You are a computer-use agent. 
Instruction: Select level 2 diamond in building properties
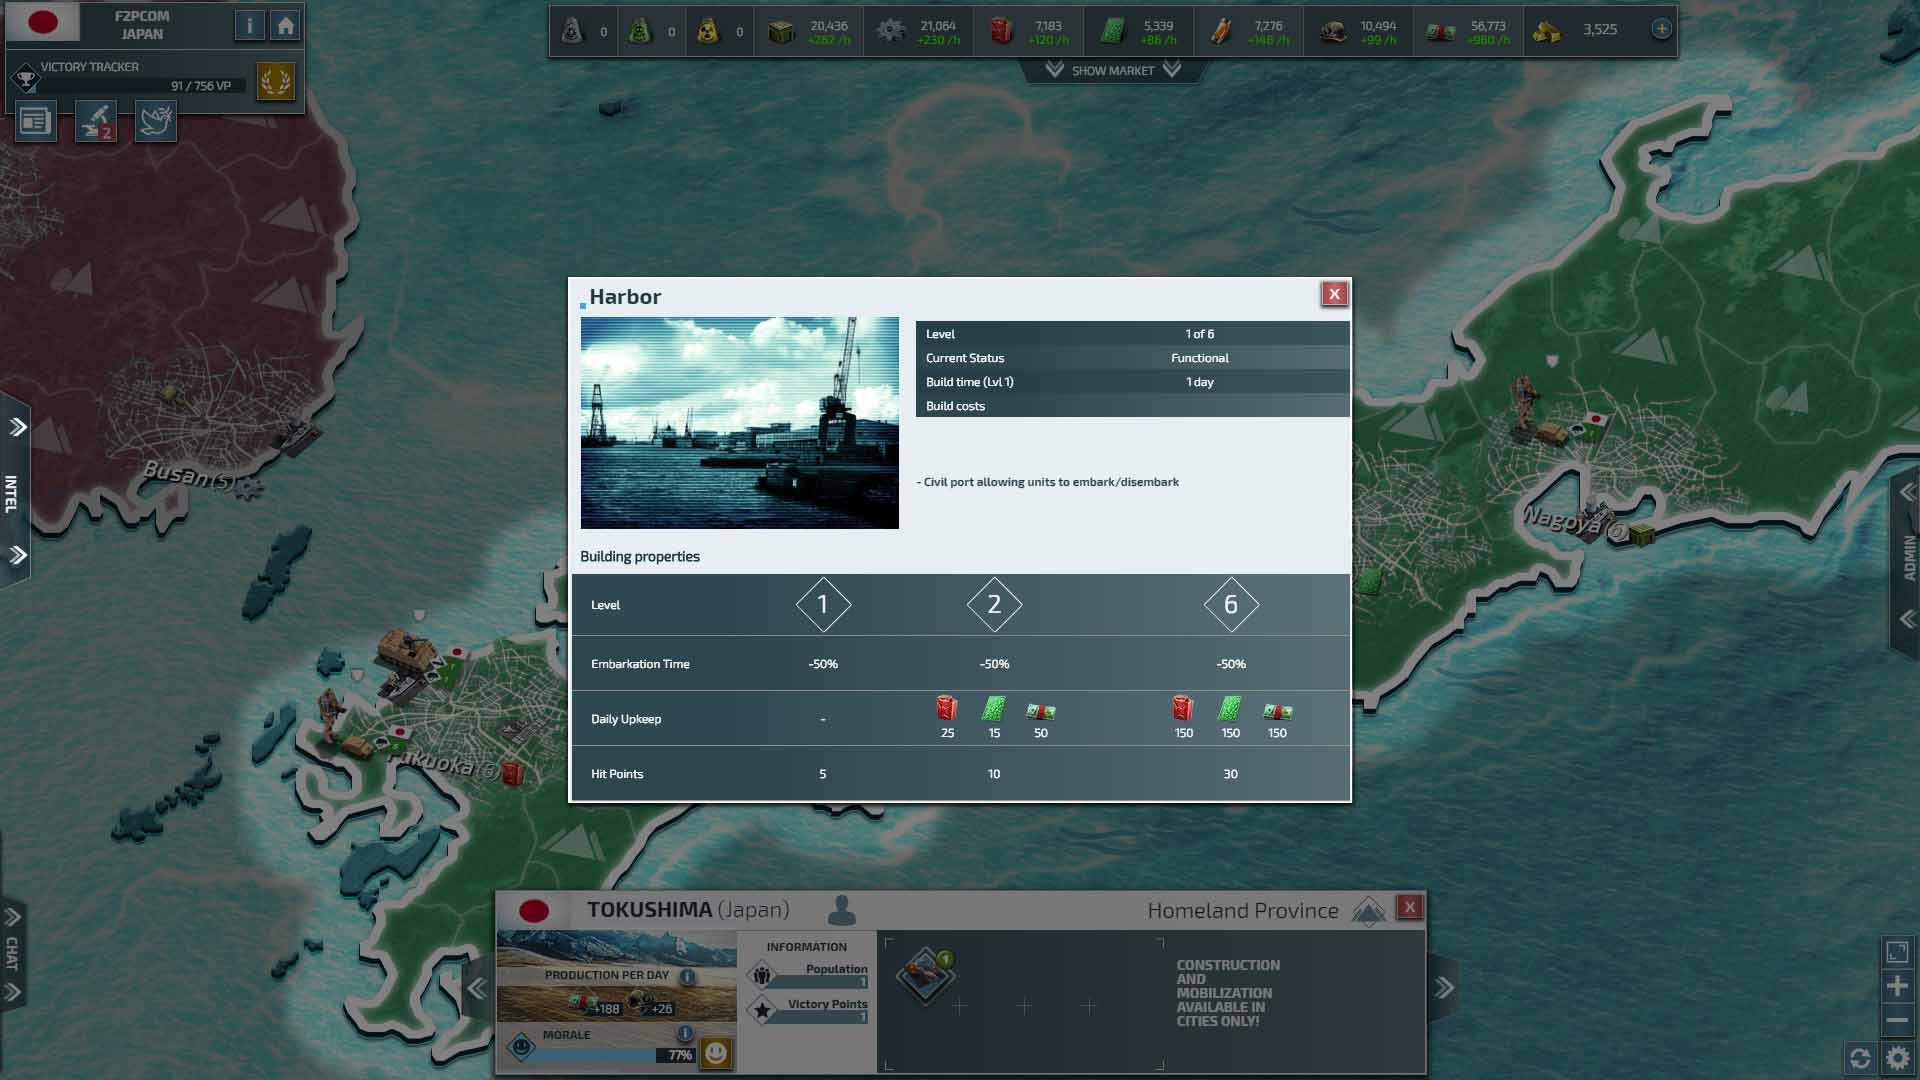pyautogui.click(x=994, y=604)
